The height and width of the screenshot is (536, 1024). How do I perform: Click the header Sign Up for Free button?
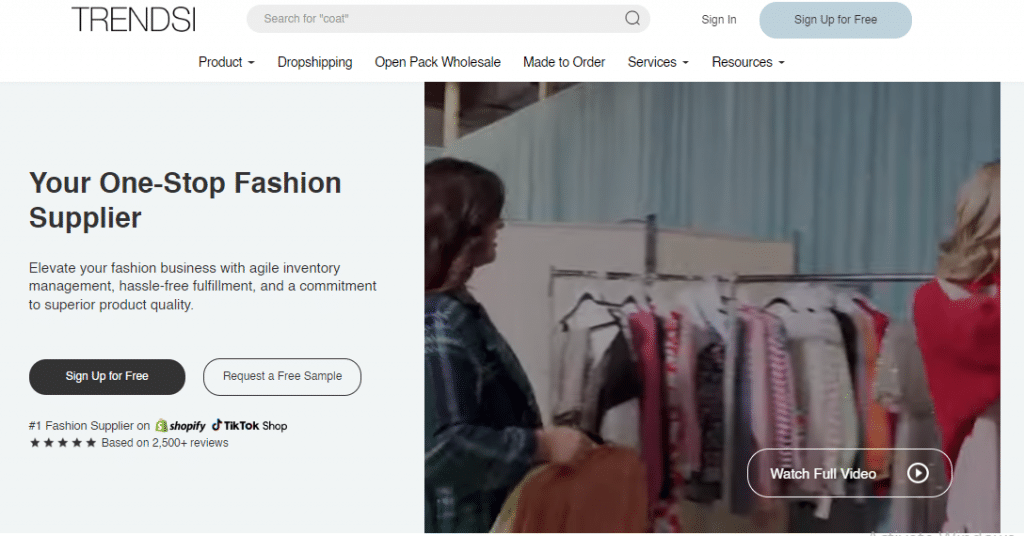tap(835, 20)
